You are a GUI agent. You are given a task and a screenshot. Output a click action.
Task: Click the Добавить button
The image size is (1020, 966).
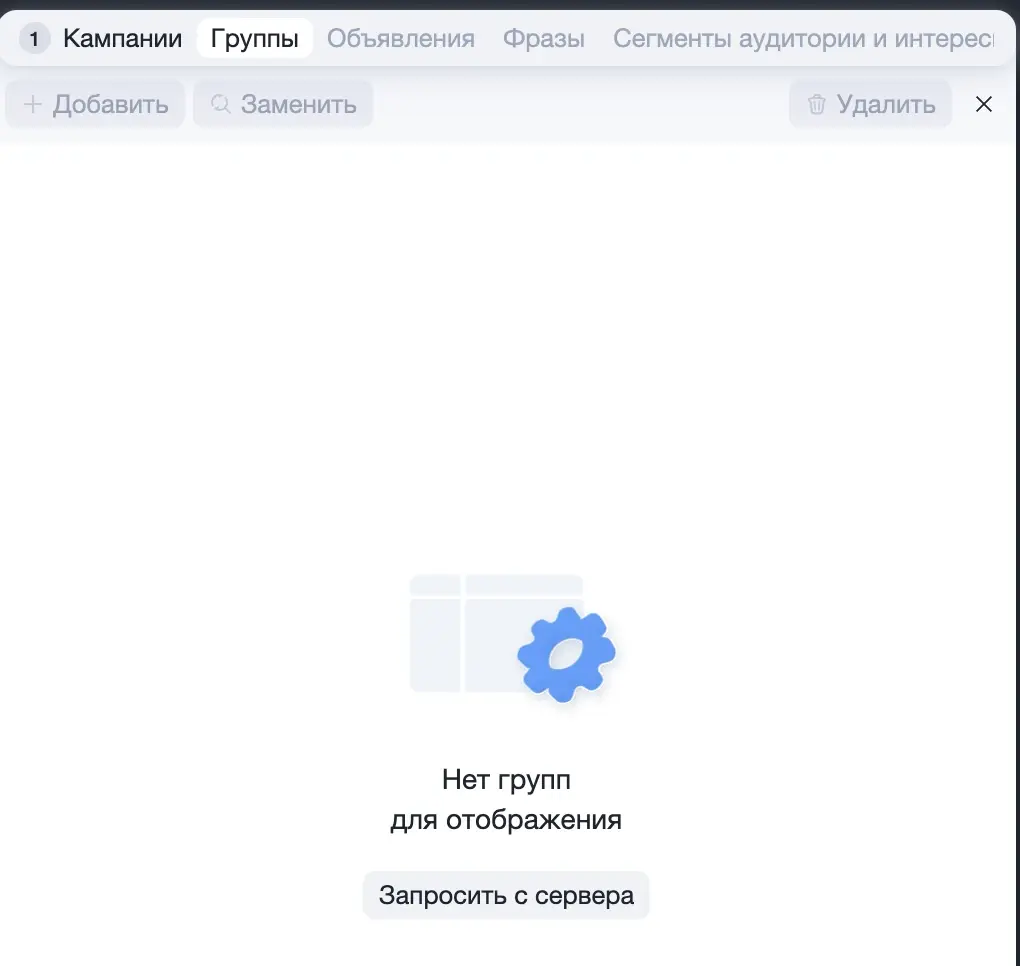[x=96, y=104]
